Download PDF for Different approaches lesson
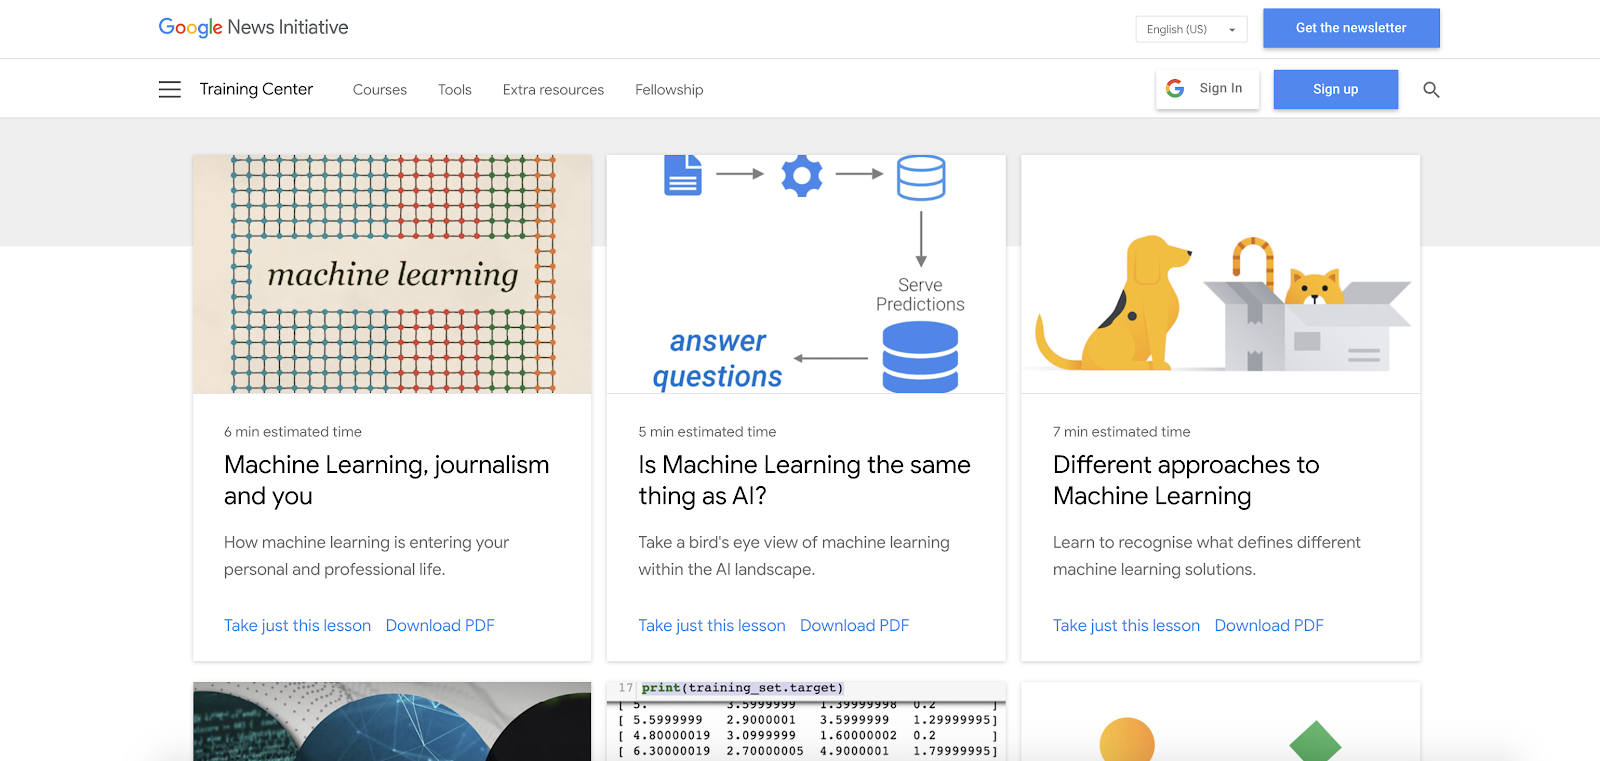The width and height of the screenshot is (1600, 761). tap(1269, 625)
